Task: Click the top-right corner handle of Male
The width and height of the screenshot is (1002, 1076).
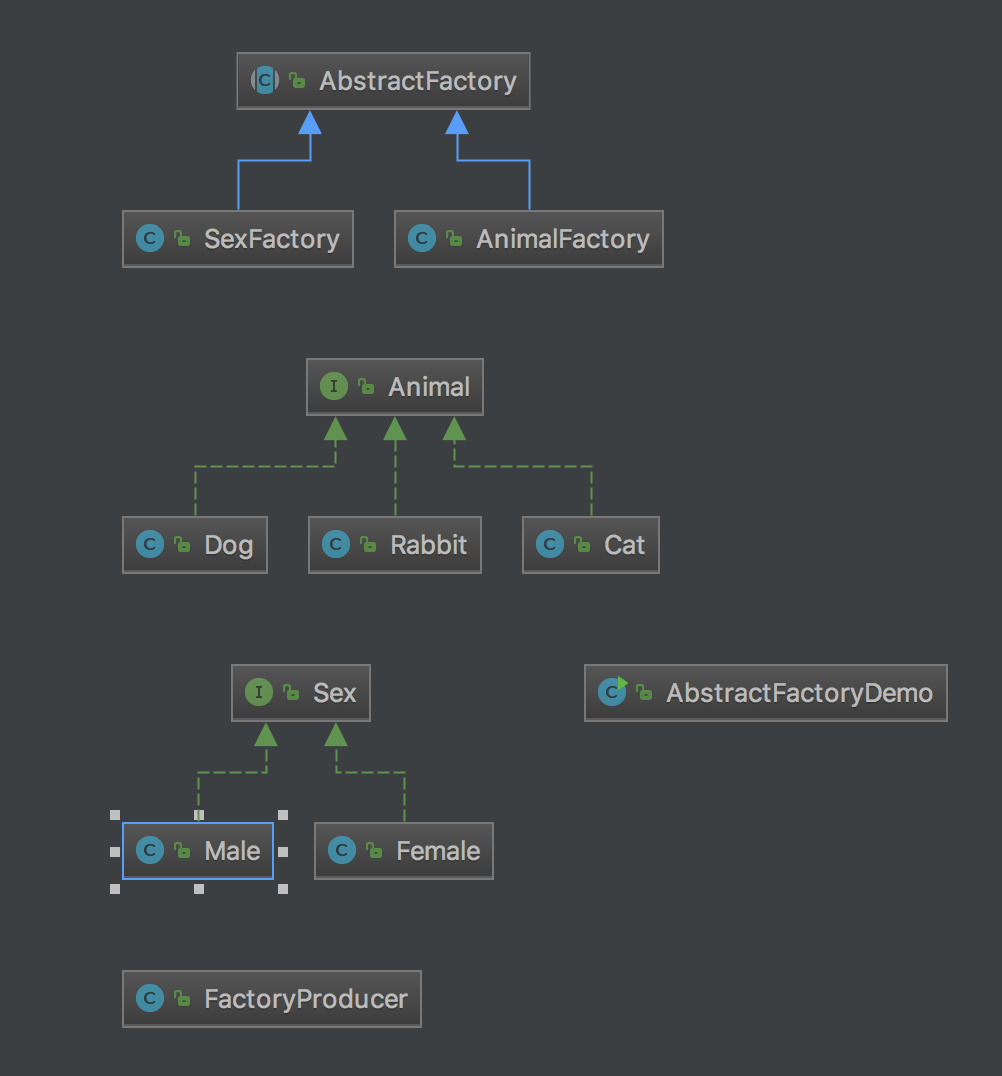Action: 283,815
